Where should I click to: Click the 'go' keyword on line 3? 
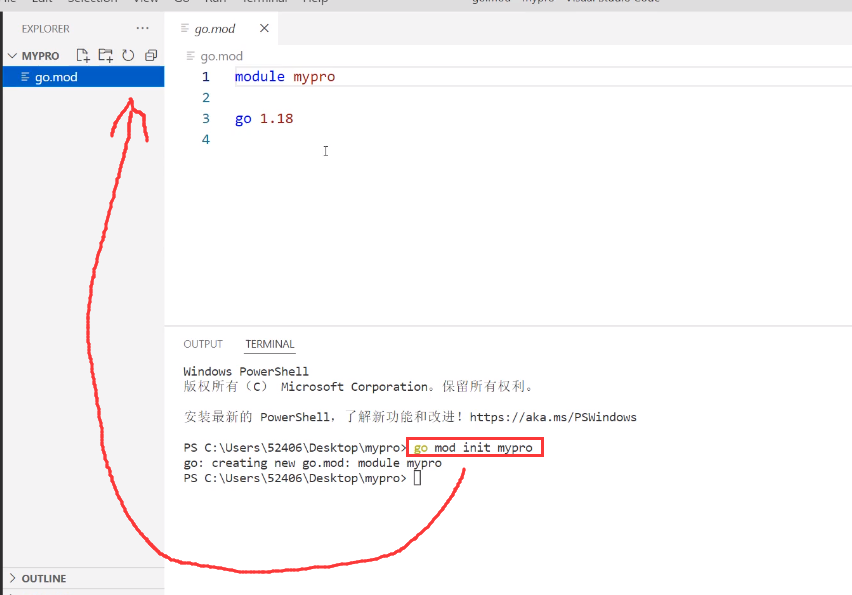243,119
